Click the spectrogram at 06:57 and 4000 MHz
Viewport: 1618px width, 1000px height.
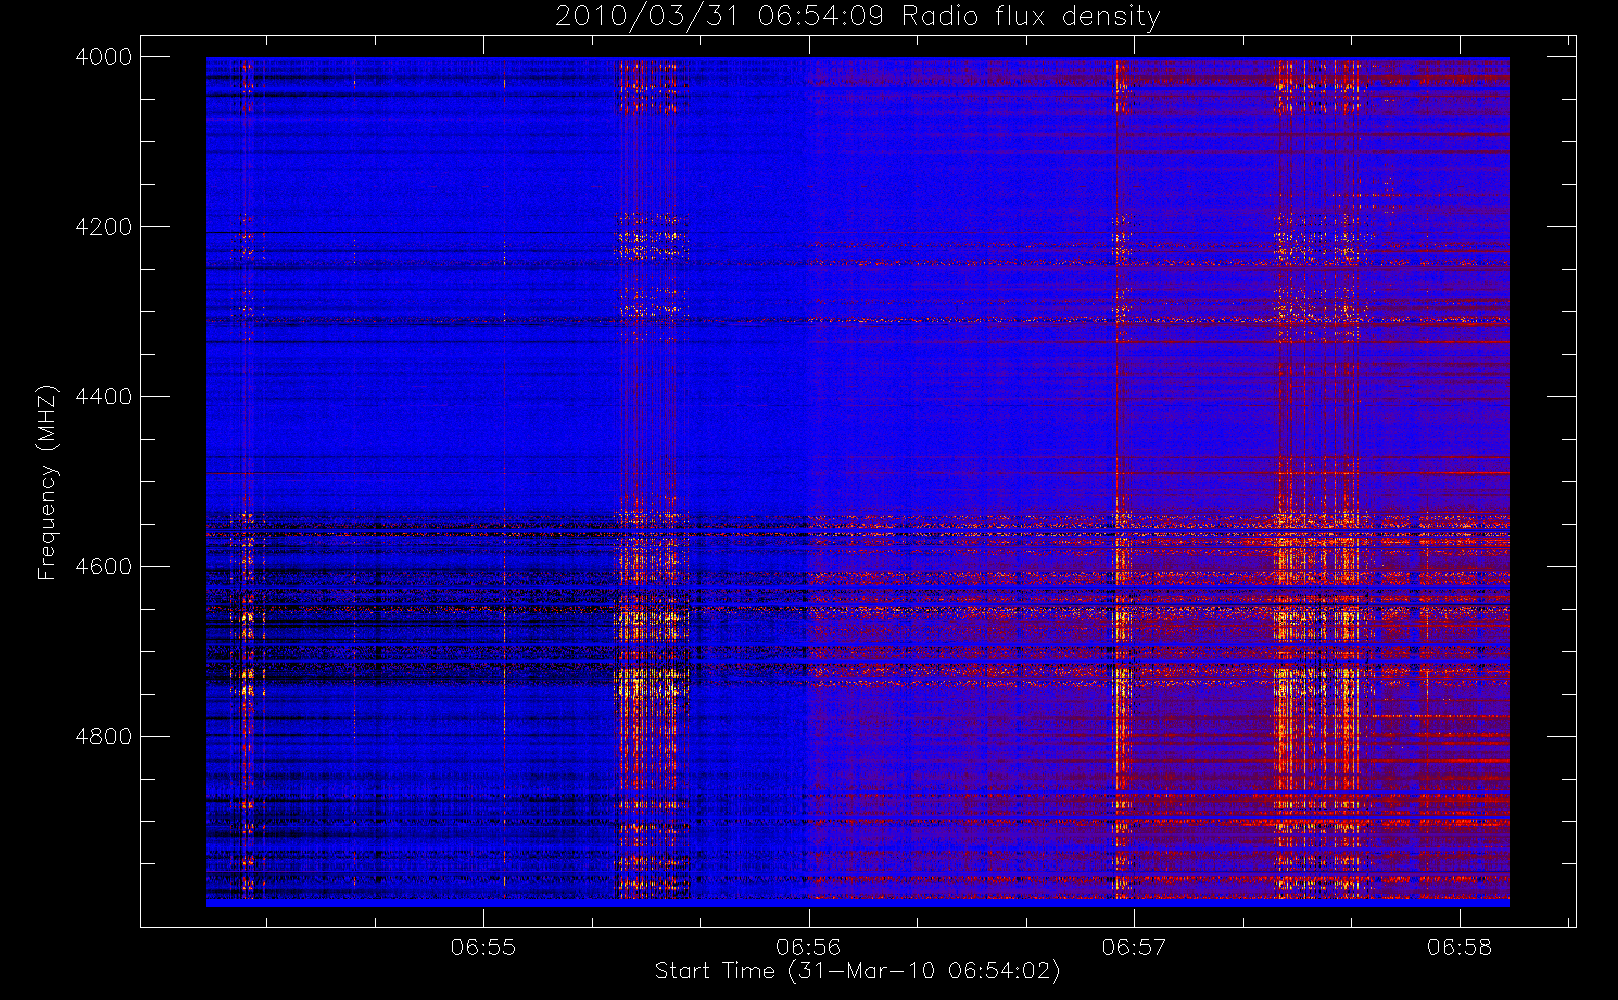(1134, 59)
